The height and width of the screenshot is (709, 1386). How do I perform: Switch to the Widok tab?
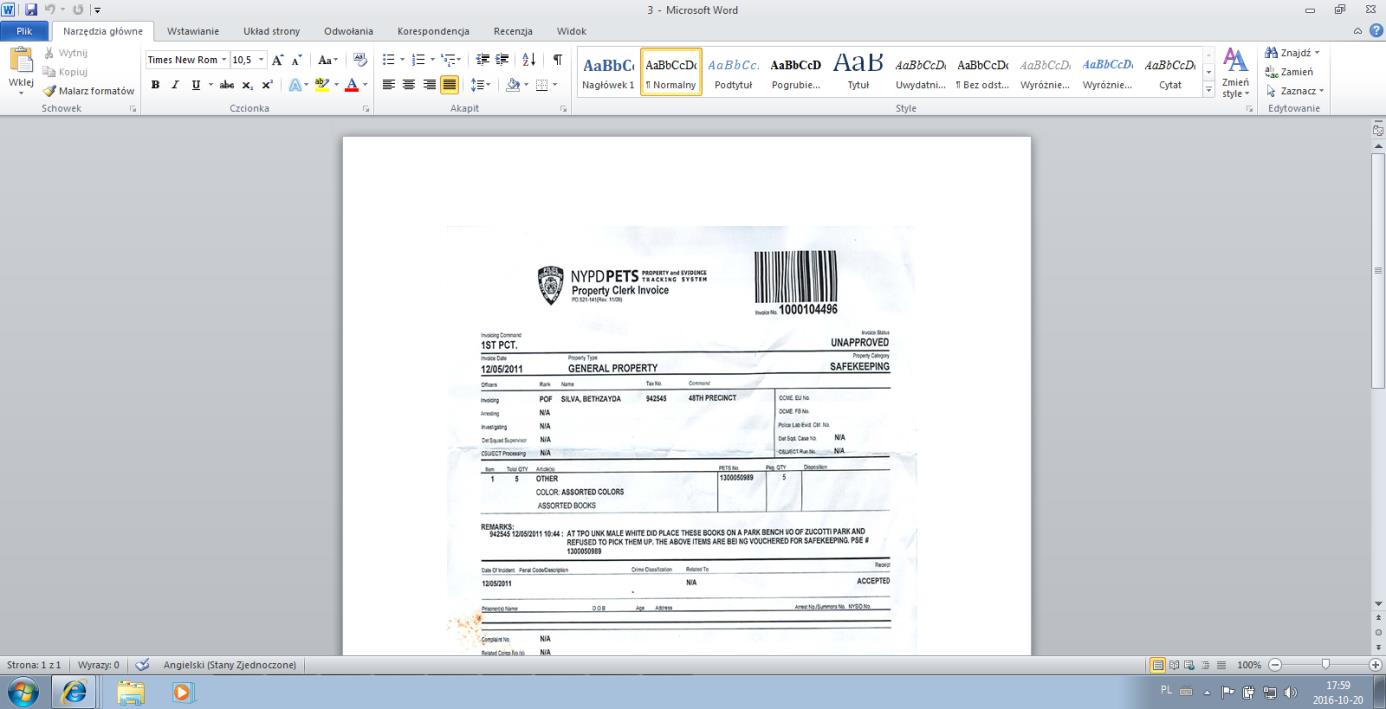pos(571,31)
